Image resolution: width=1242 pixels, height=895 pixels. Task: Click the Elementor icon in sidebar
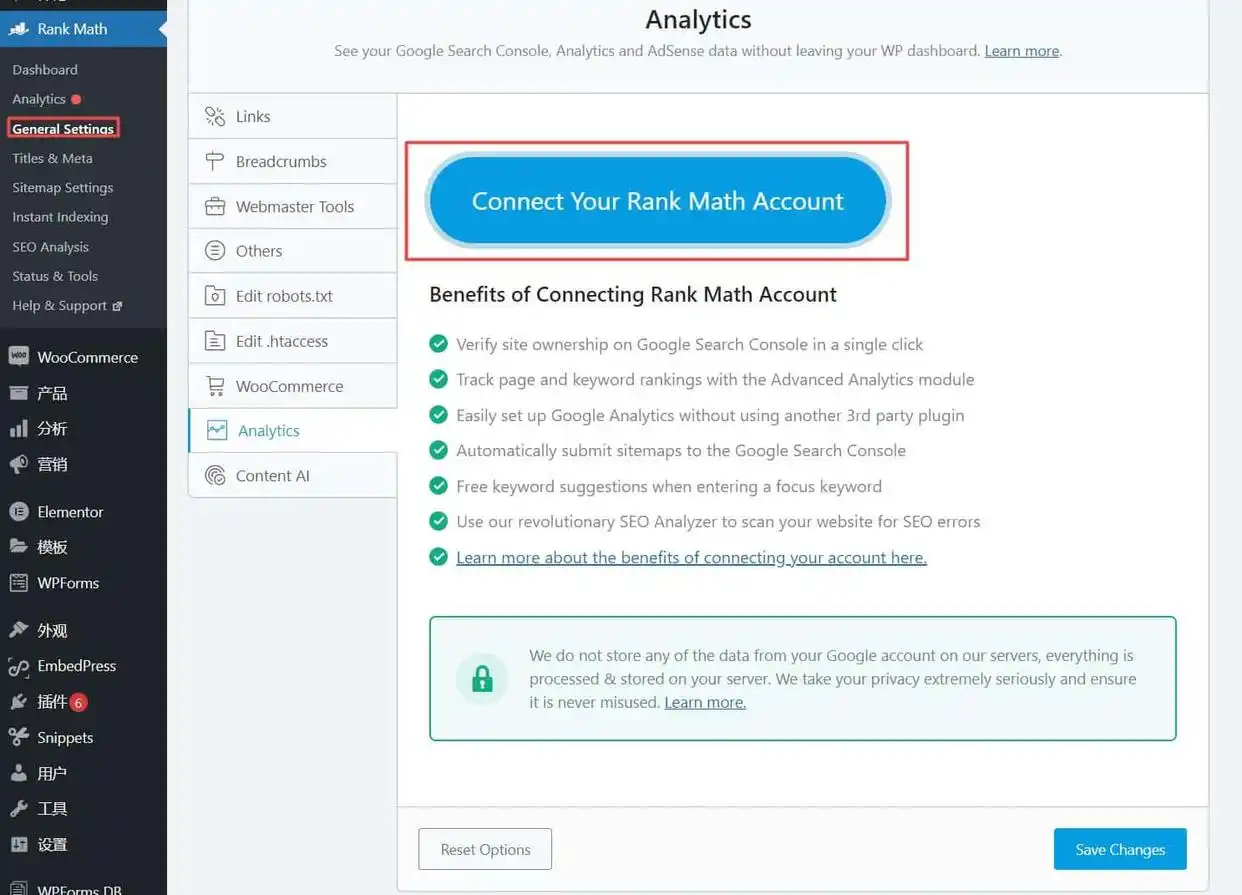(18, 512)
